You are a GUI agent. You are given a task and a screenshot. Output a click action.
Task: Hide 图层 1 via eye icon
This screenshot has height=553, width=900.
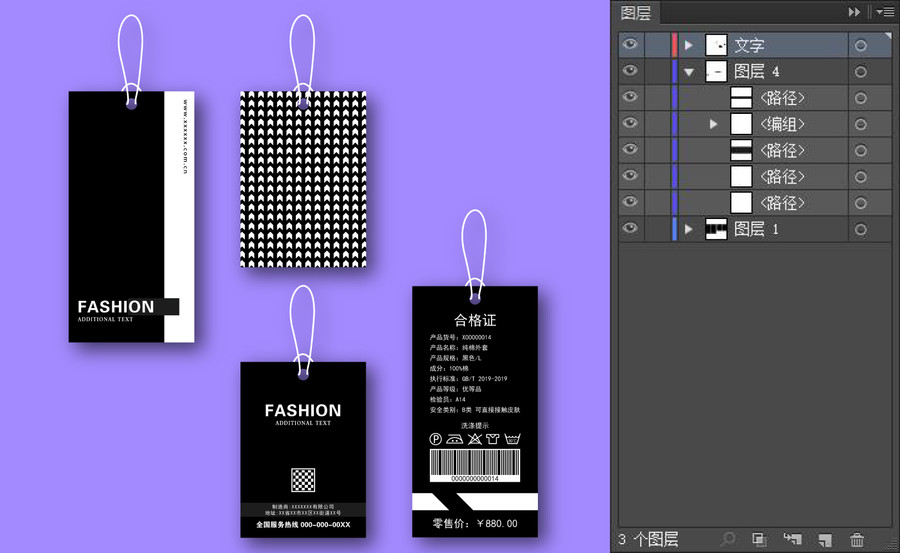[x=631, y=228]
